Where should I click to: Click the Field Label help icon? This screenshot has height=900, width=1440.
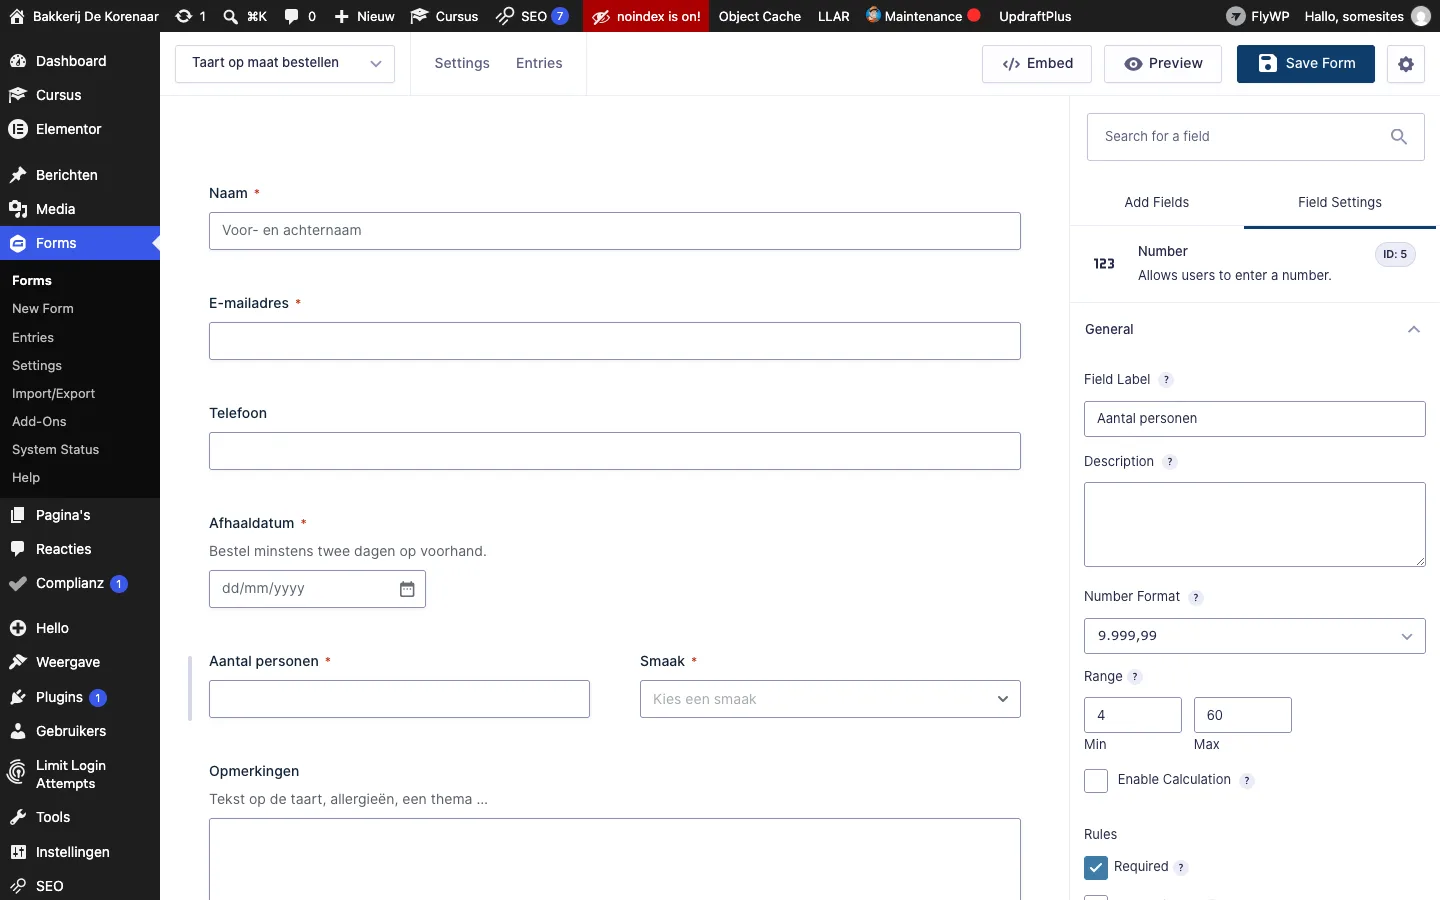coord(1166,380)
